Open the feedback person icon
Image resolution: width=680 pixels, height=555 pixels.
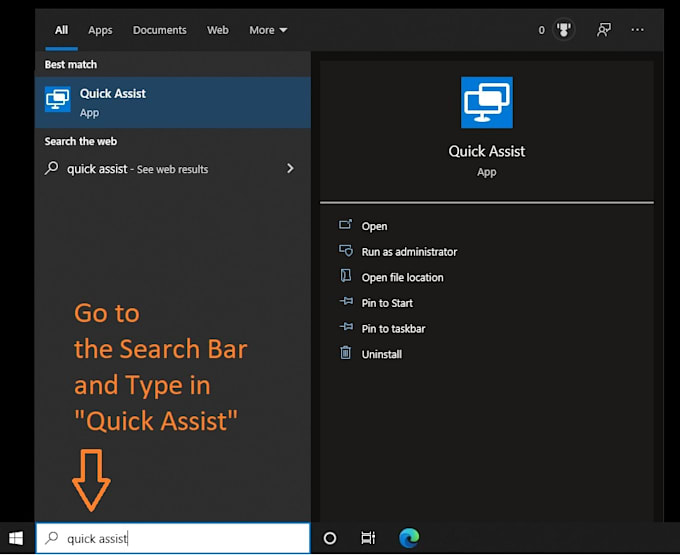(x=604, y=29)
